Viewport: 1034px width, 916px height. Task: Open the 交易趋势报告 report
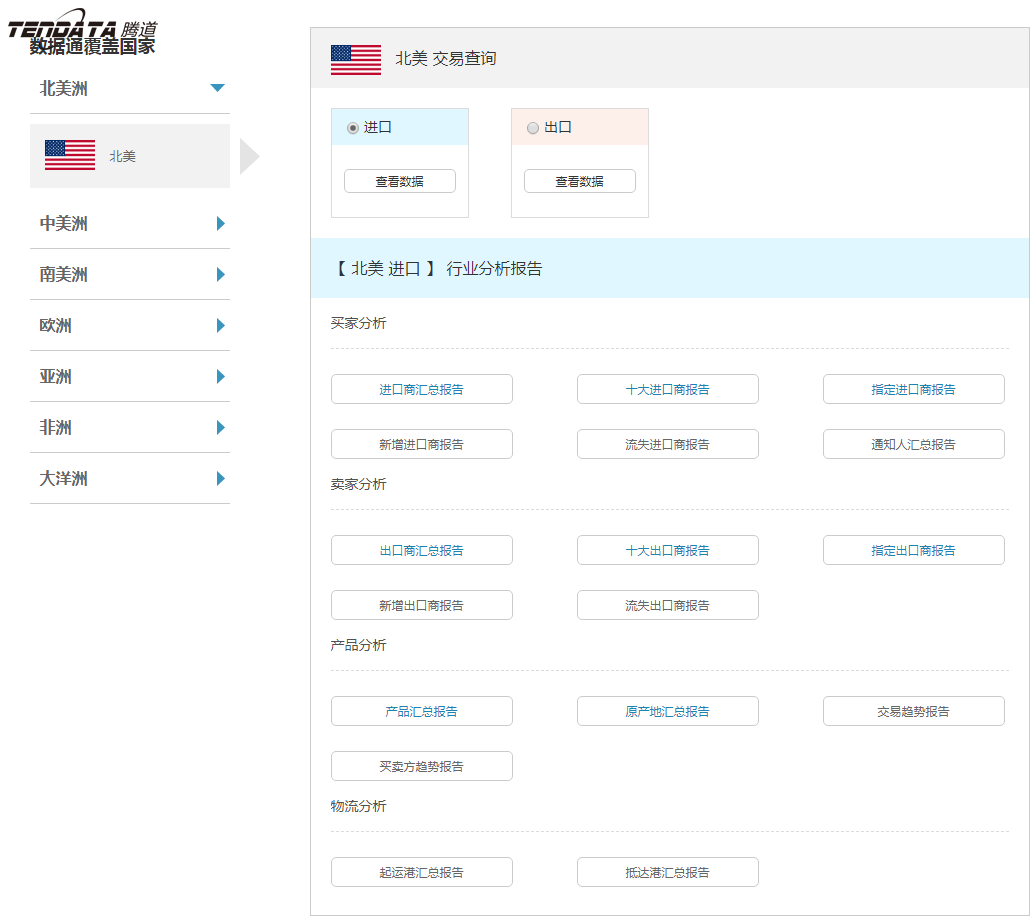click(x=913, y=711)
